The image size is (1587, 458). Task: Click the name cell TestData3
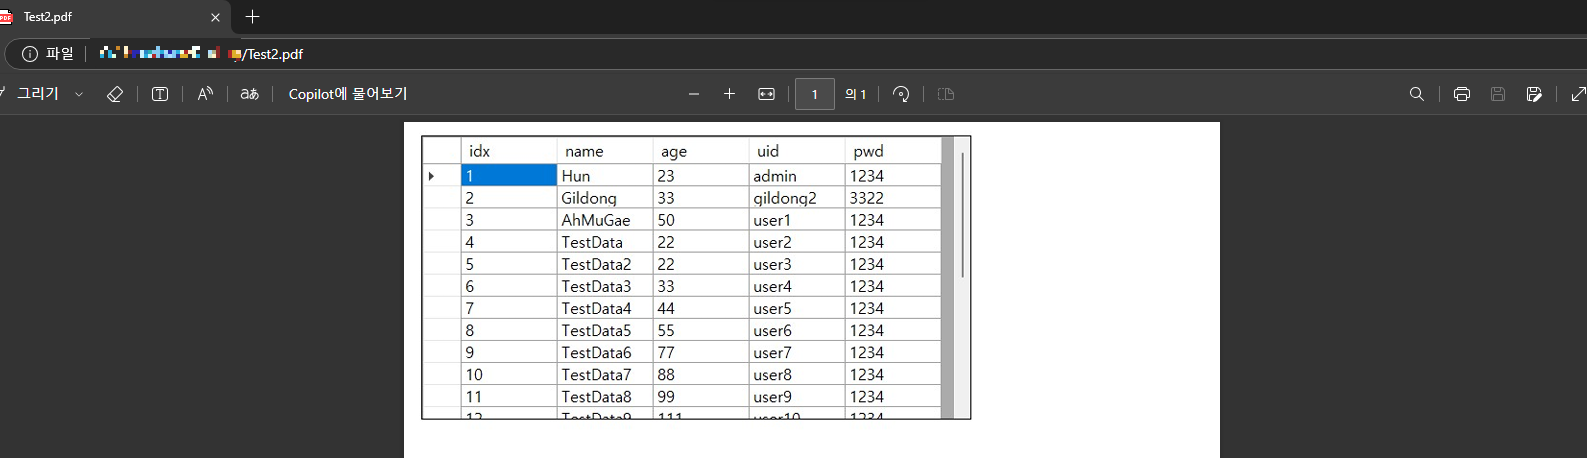(x=605, y=286)
